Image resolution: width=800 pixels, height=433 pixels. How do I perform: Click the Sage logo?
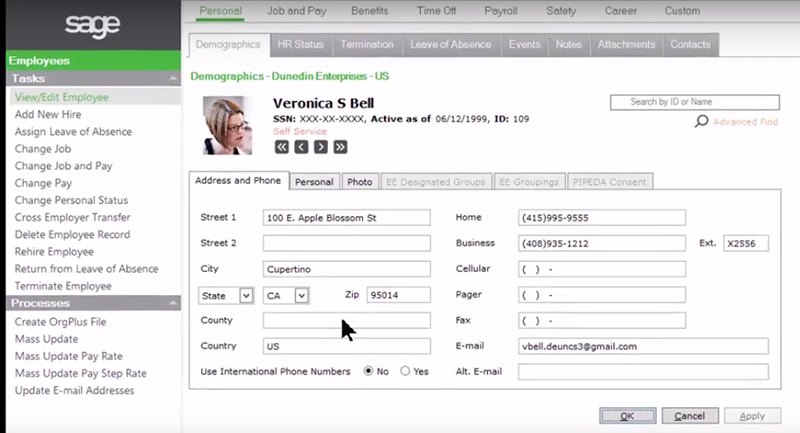[x=92, y=24]
